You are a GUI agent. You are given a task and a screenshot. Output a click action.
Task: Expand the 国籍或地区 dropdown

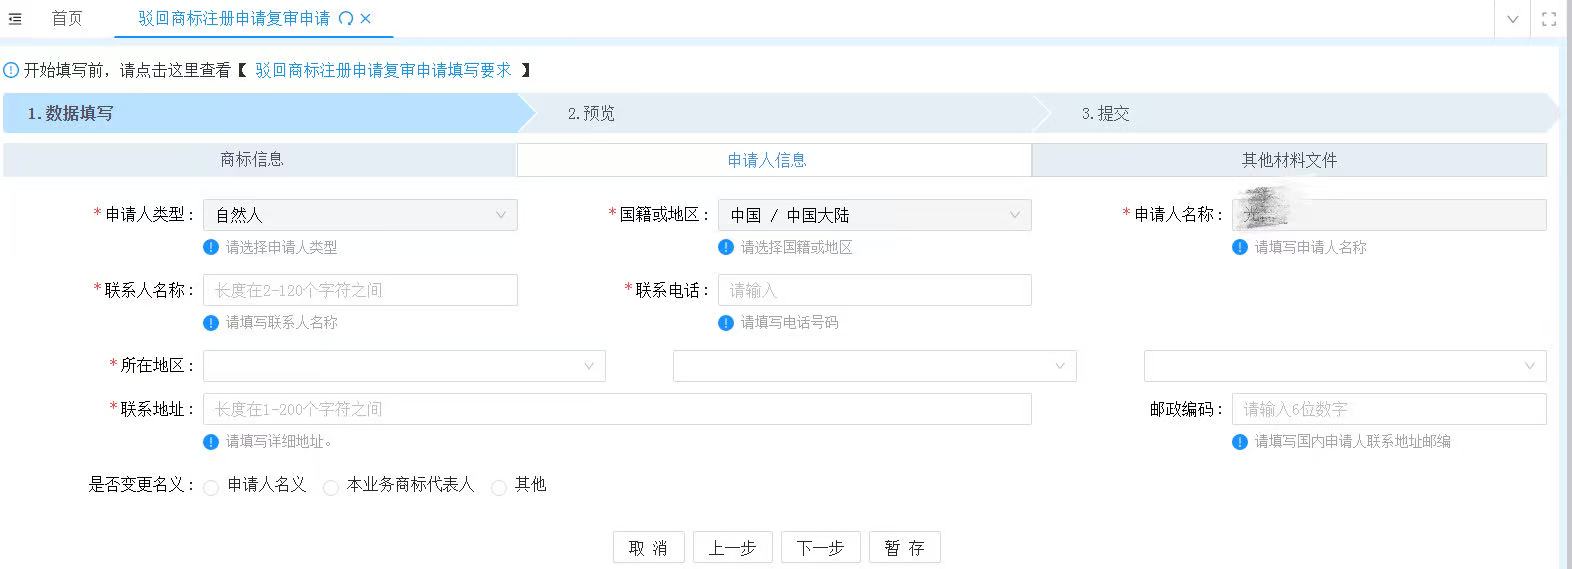pos(874,215)
